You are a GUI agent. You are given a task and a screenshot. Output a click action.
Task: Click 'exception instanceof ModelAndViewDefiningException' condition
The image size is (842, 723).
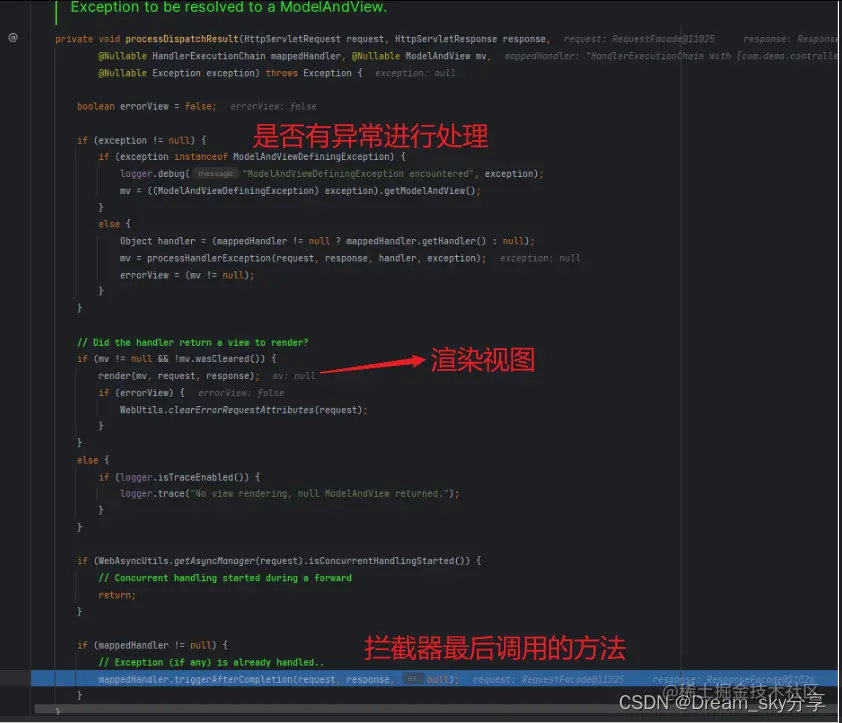coord(255,157)
